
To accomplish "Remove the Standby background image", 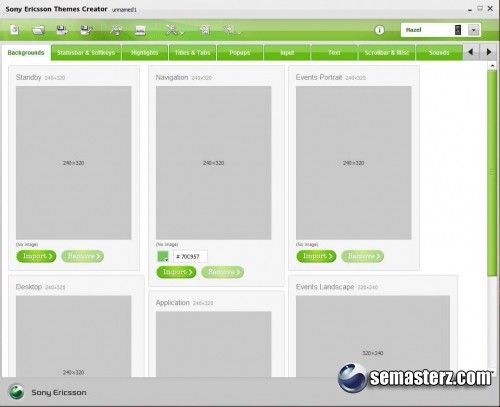I will point(83,256).
